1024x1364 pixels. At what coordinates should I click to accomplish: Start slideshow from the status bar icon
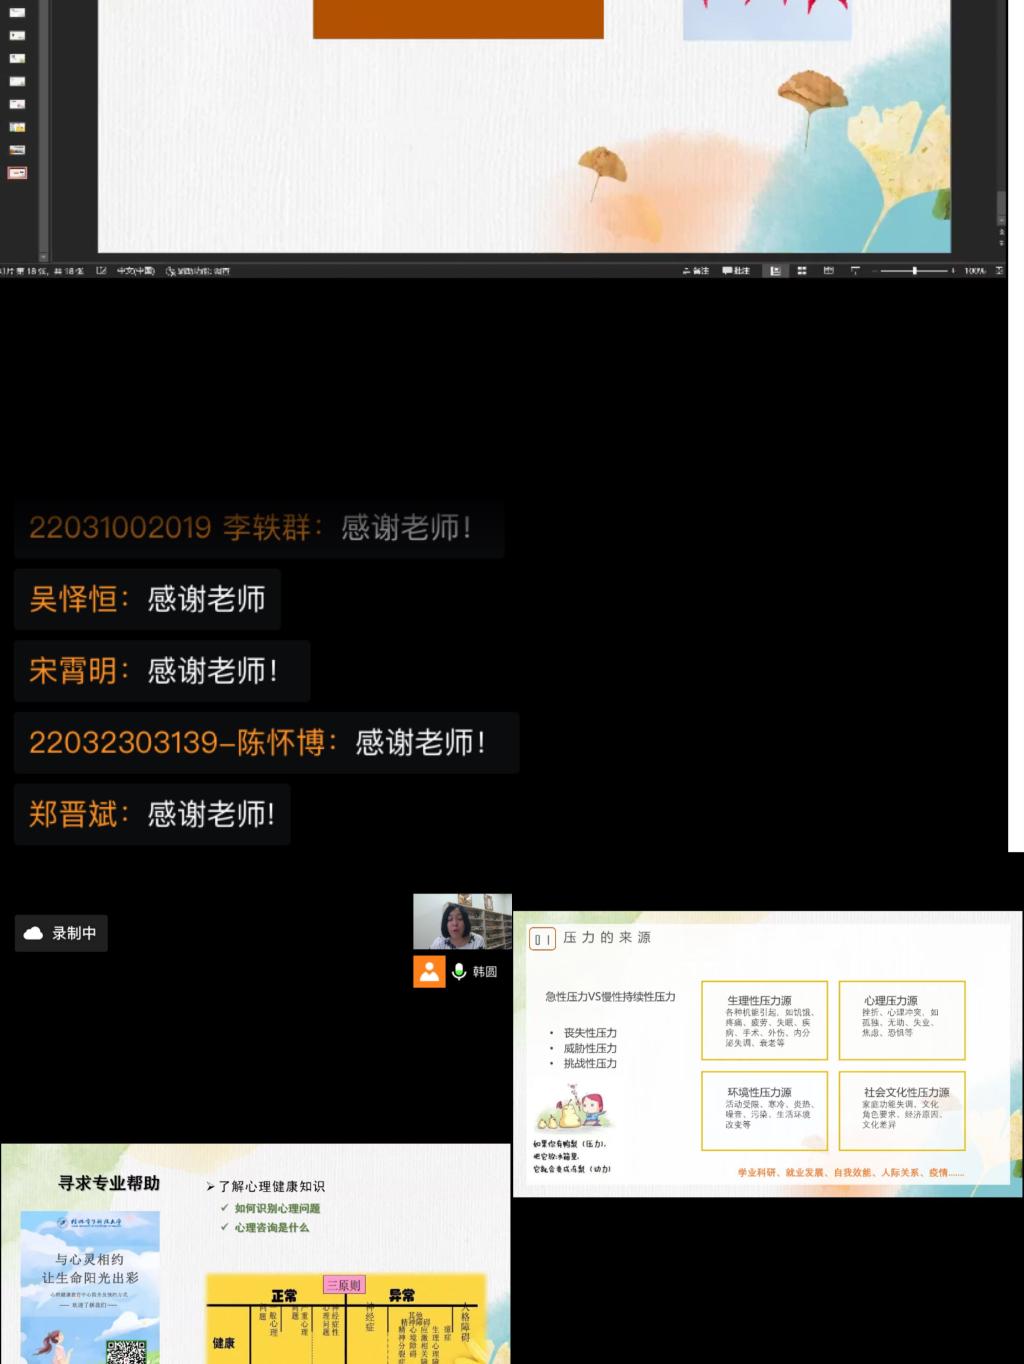coord(855,270)
